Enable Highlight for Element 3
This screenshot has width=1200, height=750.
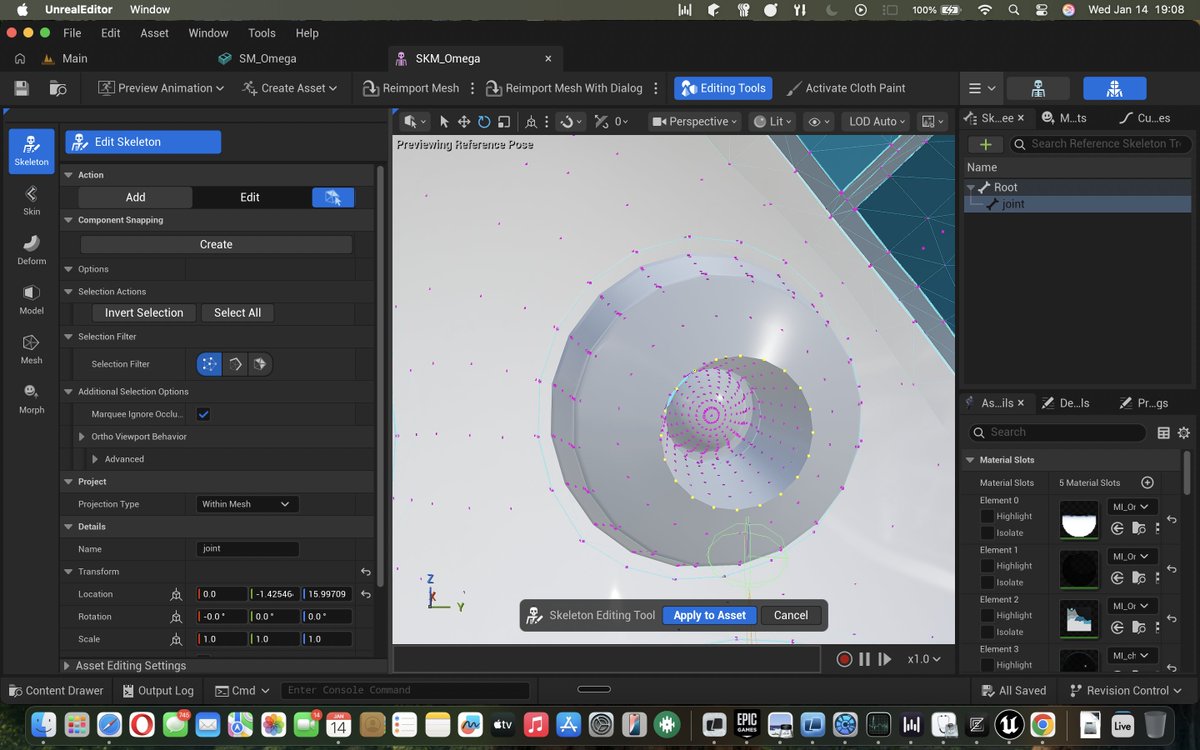pyautogui.click(x=987, y=665)
